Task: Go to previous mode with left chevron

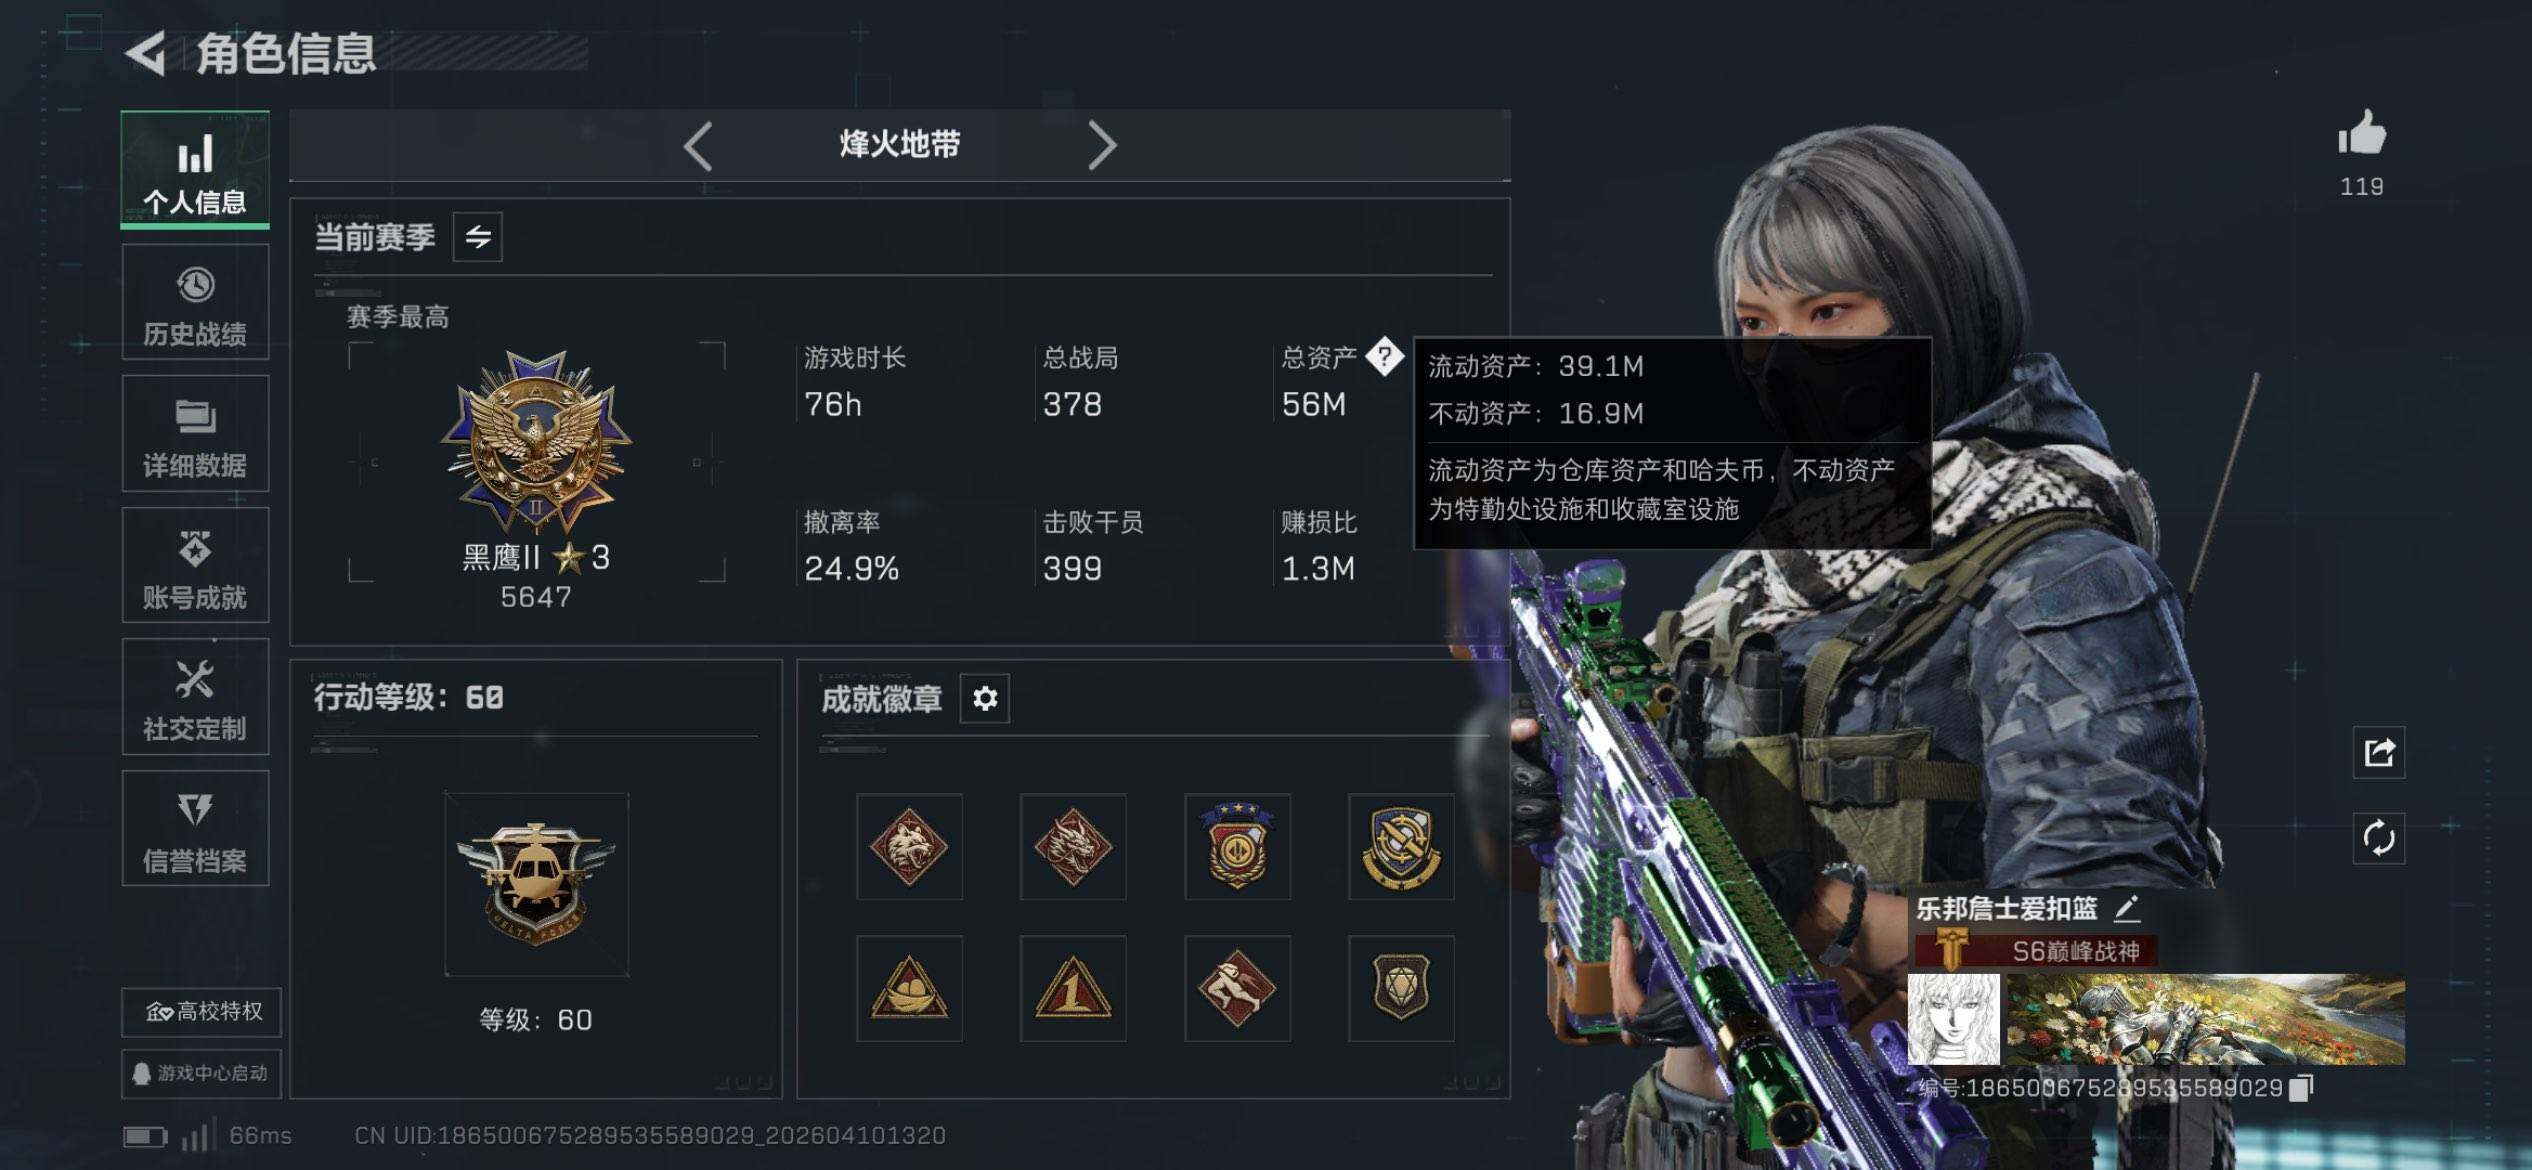Action: coord(698,146)
